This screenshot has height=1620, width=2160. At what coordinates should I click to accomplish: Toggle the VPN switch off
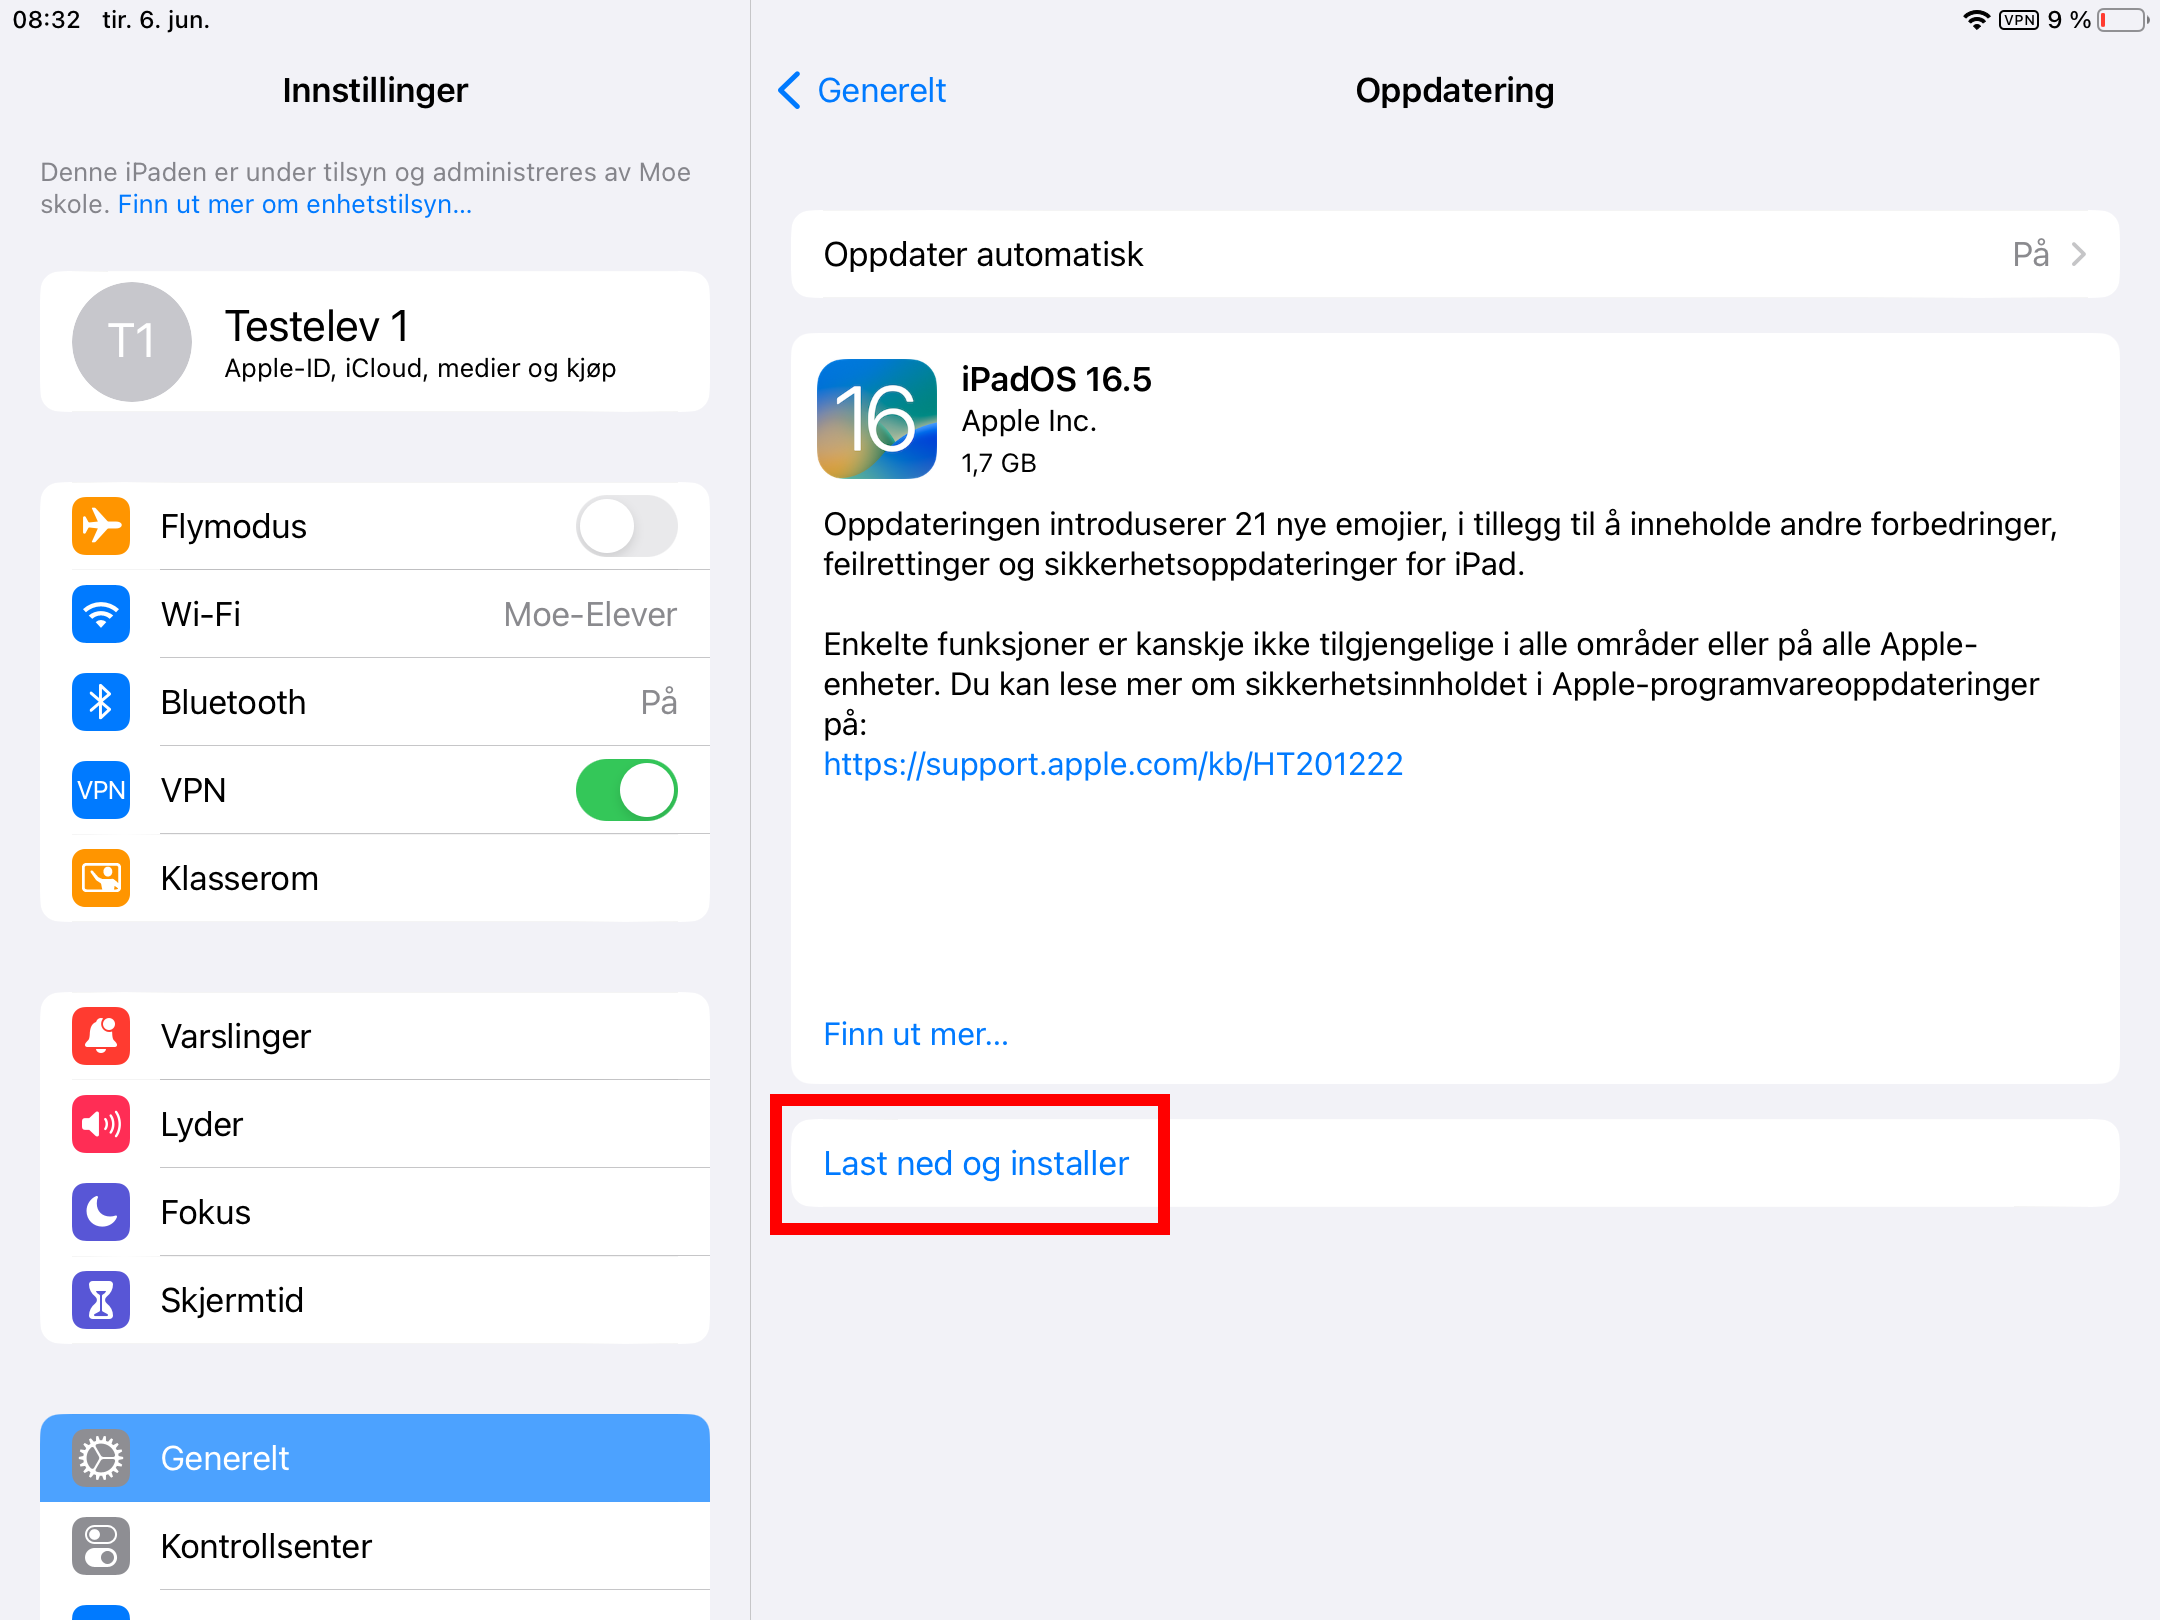(x=629, y=790)
